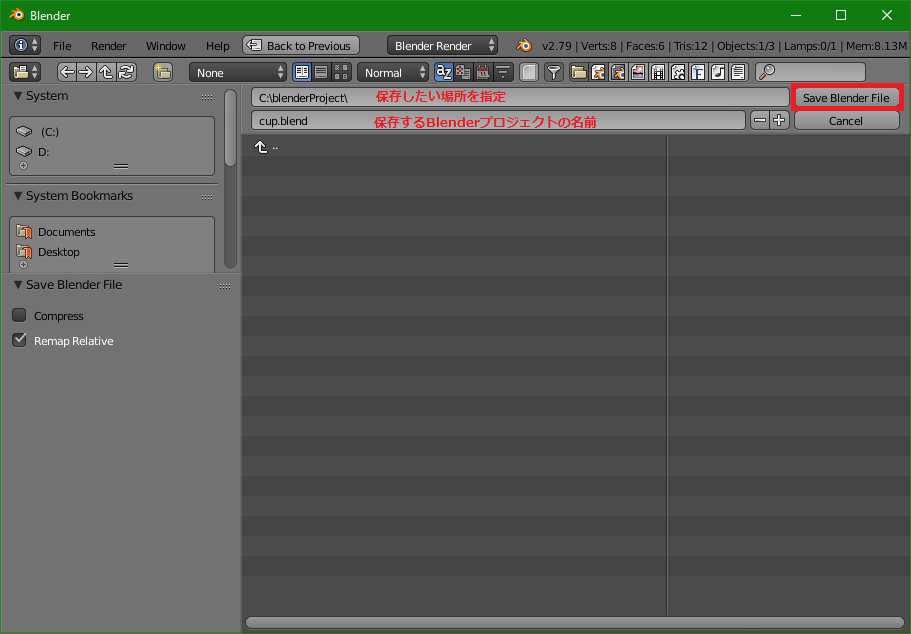Grab the System panel drag handle dots
Screen dimensions: 911x634
coord(207,98)
